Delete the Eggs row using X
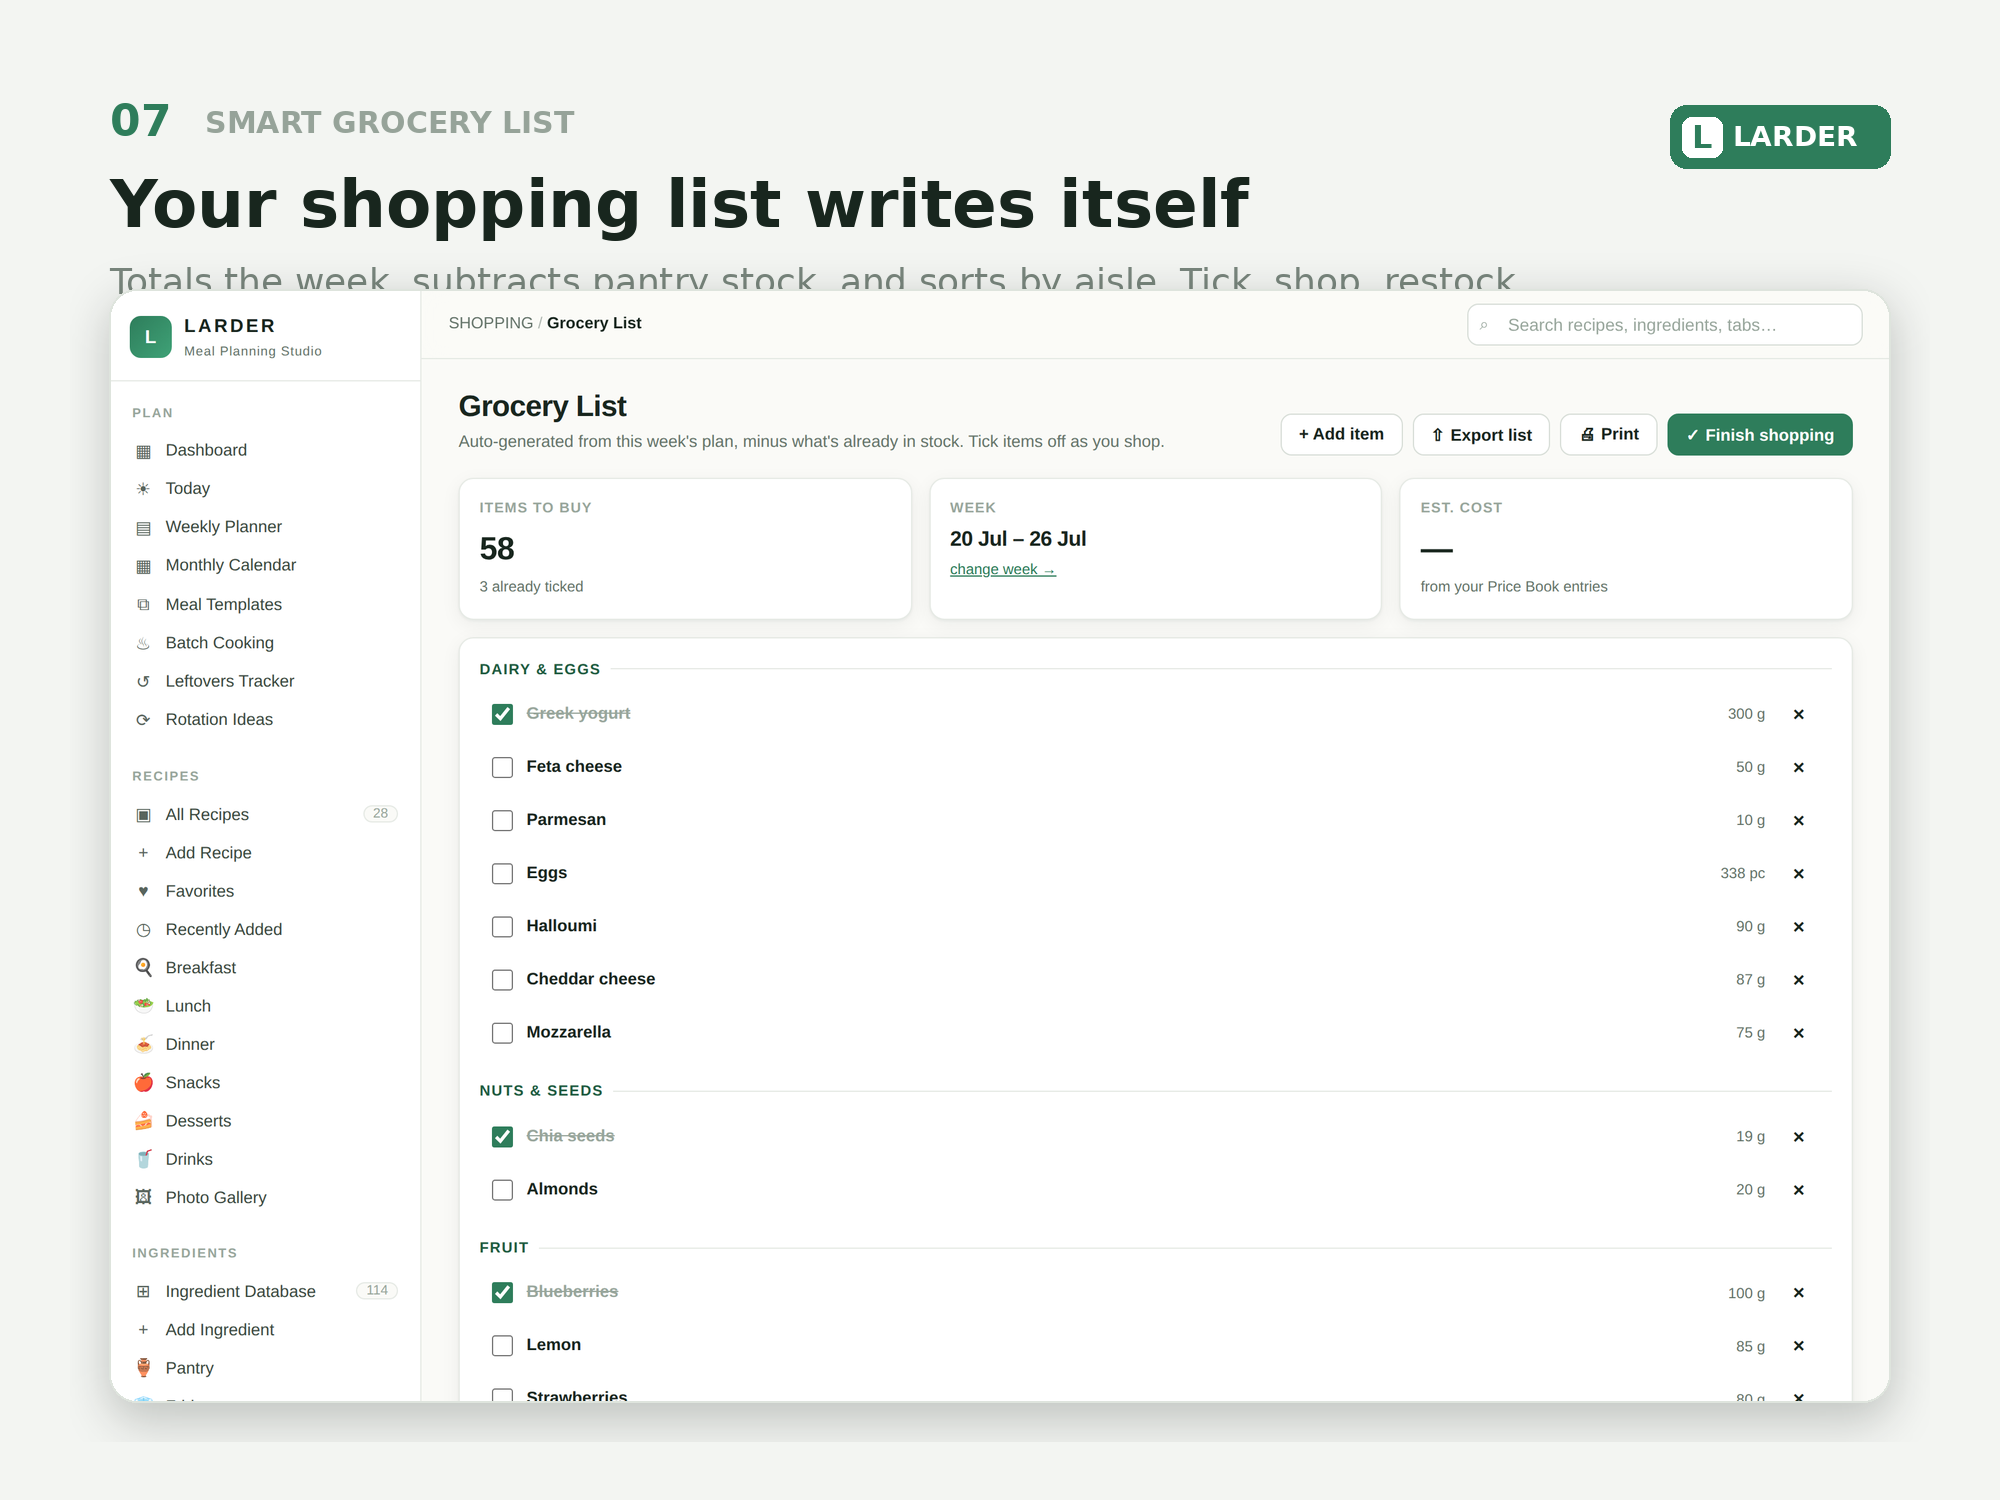2000x1500 pixels. click(x=1798, y=874)
